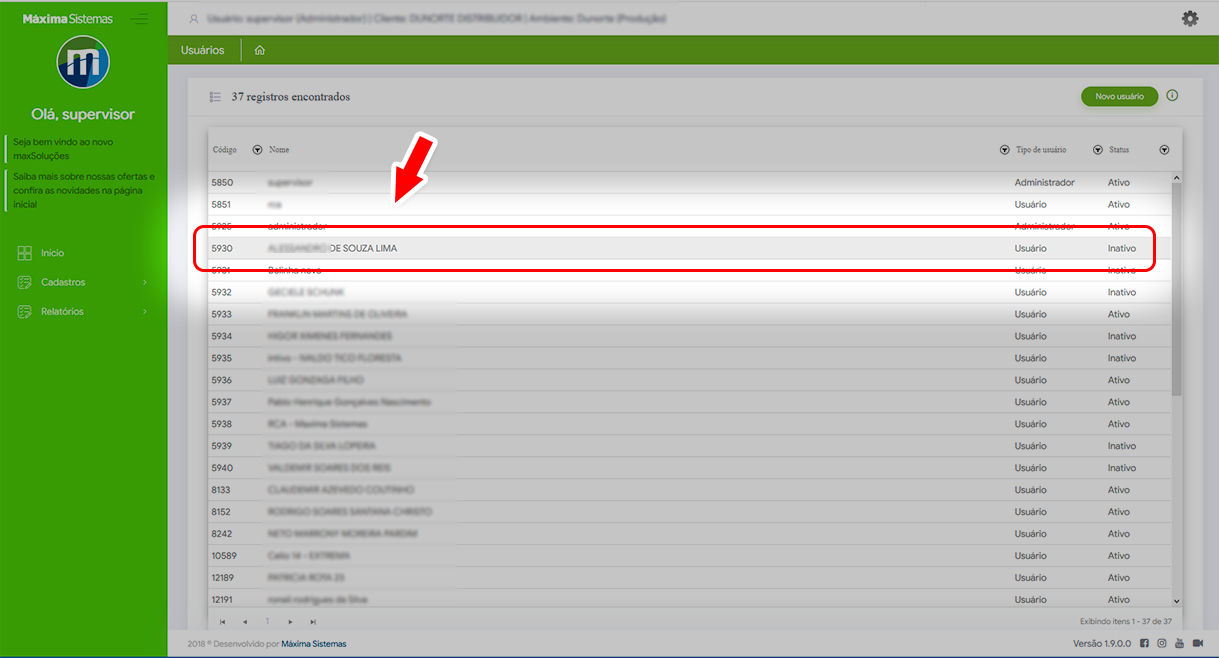This screenshot has width=1219, height=658.
Task: Open the Instagram icon in footer
Action: pyautogui.click(x=1162, y=643)
